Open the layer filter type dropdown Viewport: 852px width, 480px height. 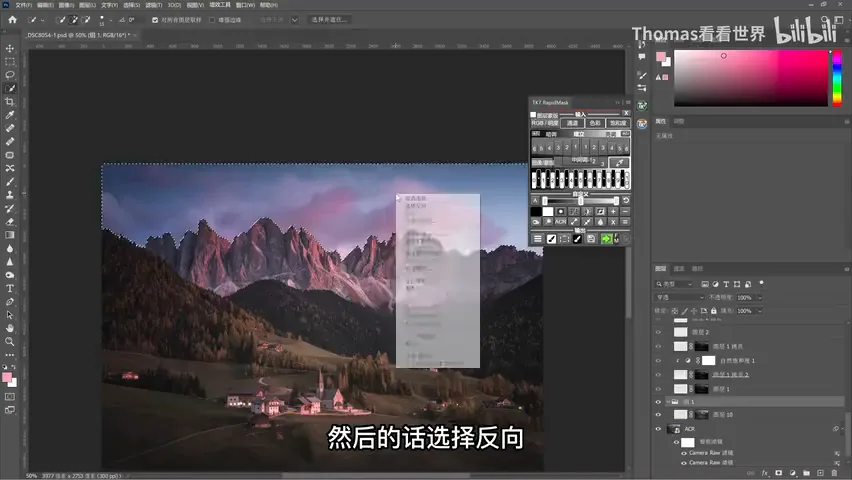(x=674, y=284)
